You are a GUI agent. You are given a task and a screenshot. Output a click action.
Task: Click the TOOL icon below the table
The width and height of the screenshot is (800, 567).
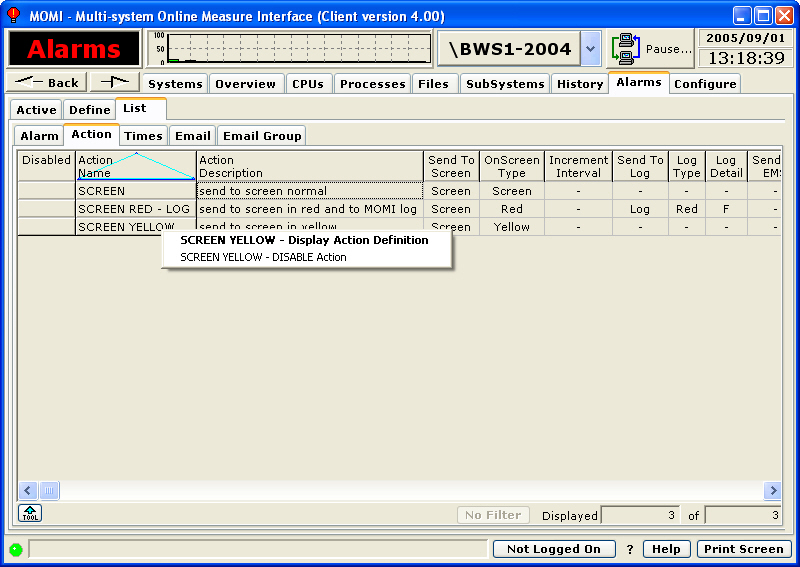click(30, 513)
